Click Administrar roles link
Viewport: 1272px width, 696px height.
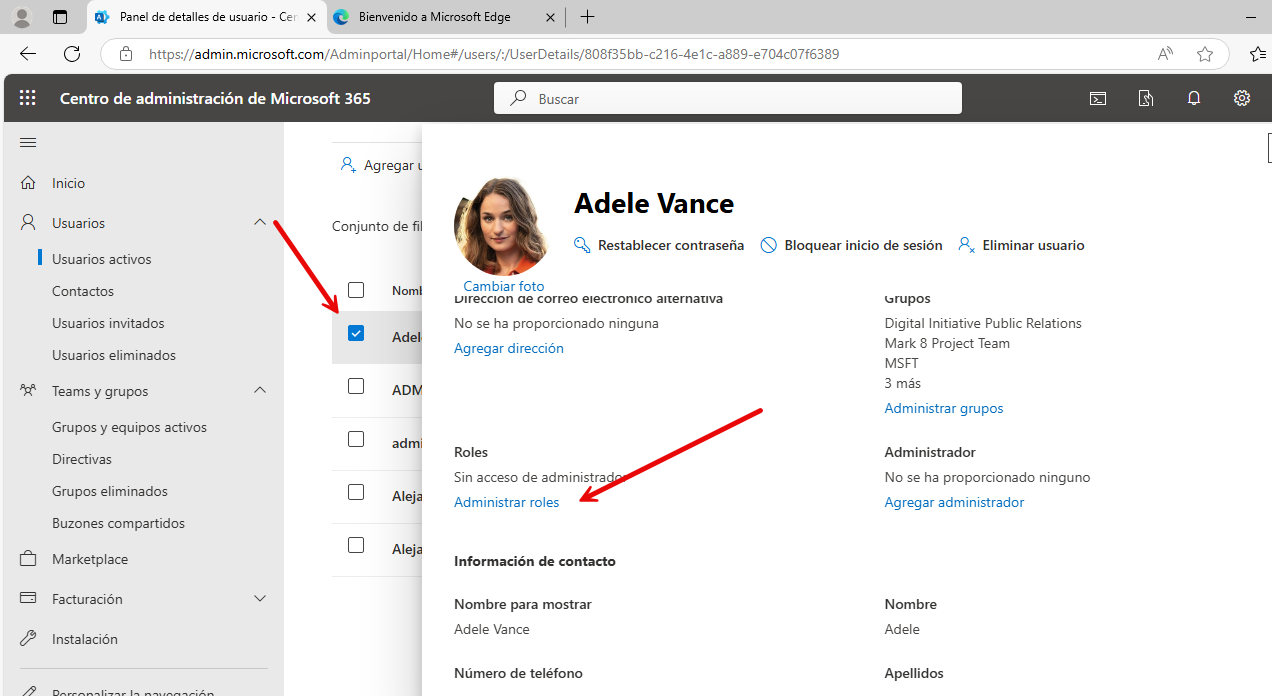click(x=506, y=502)
